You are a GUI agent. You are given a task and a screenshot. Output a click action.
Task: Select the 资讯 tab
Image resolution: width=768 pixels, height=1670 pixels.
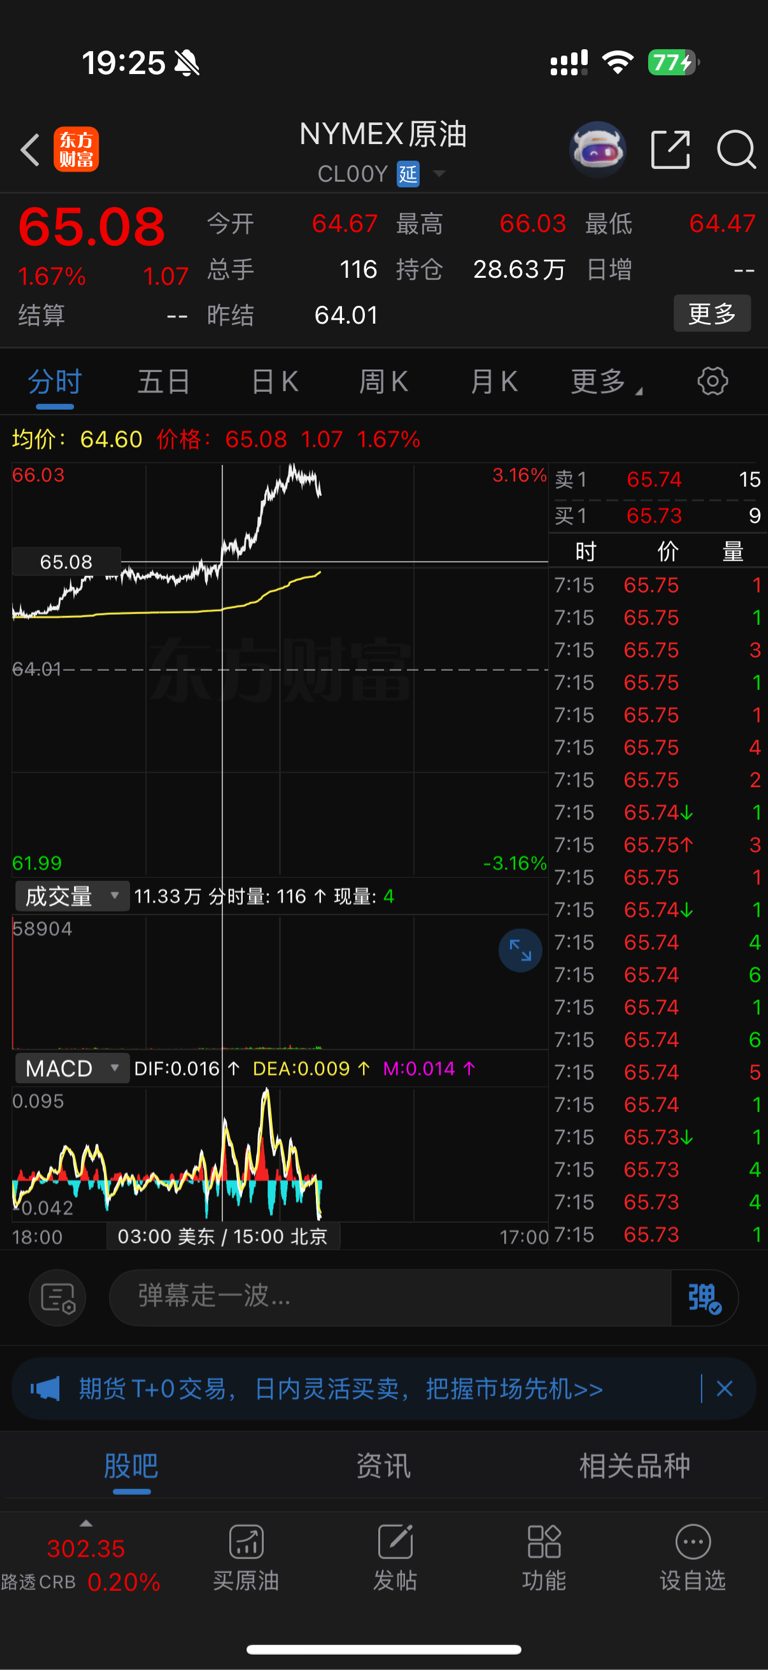tap(383, 1466)
